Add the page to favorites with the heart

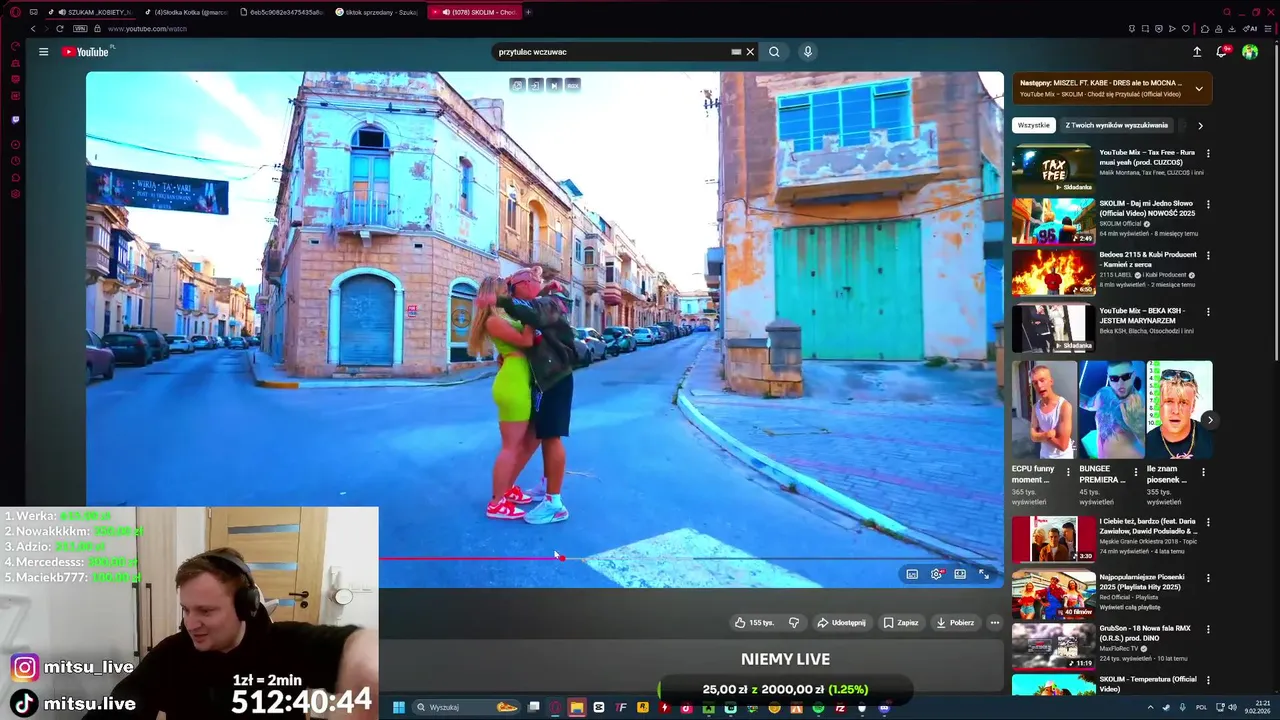click(1186, 29)
